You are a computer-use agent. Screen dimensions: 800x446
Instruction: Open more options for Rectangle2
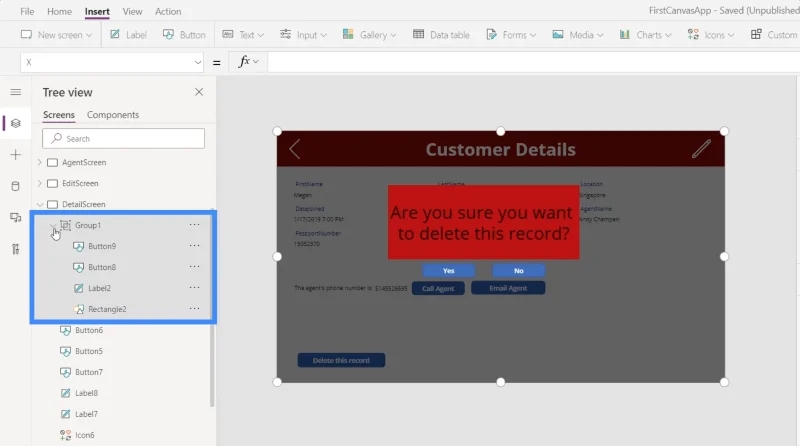(x=194, y=308)
